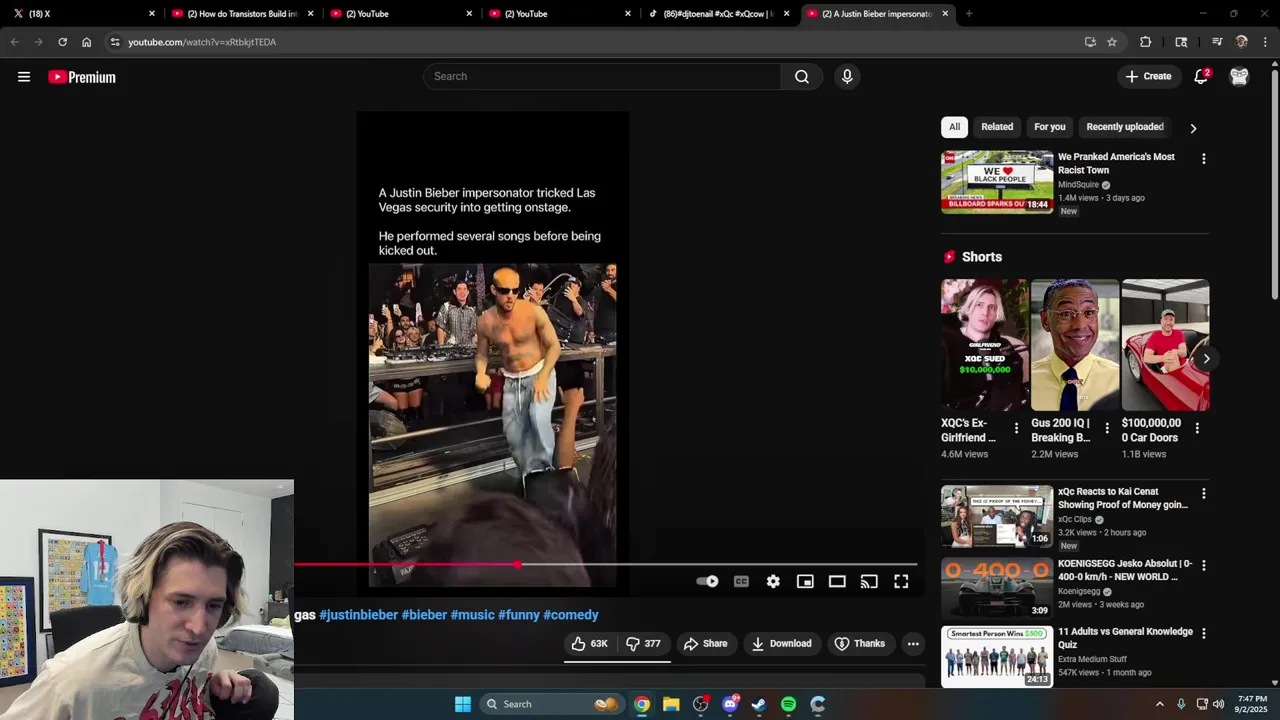Open options for 11 Adults Quiz video
The width and height of the screenshot is (1280, 720).
pos(1203,633)
